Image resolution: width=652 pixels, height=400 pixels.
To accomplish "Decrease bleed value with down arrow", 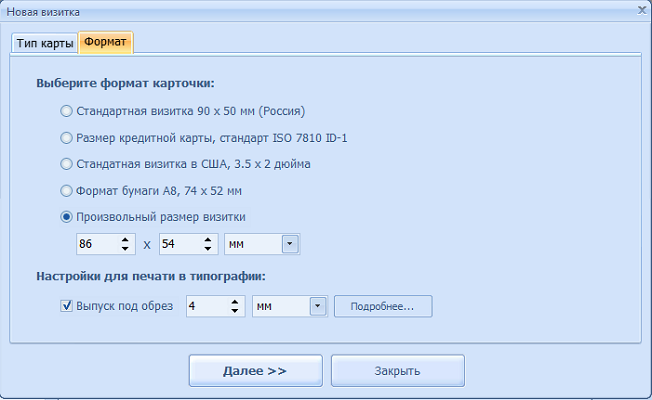I will [x=235, y=311].
